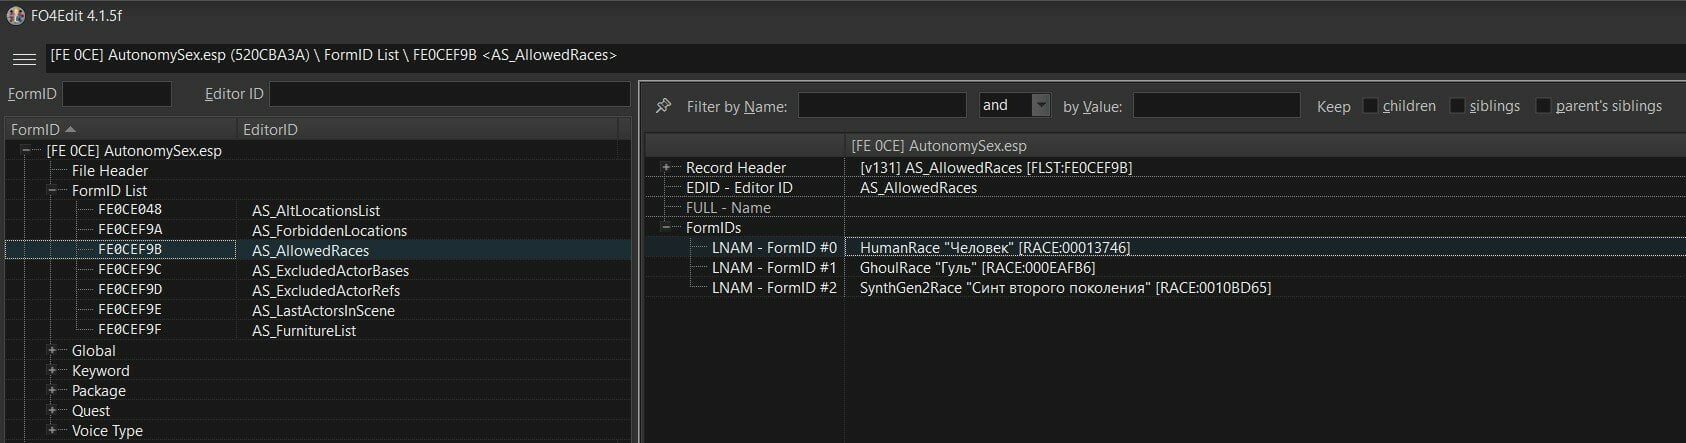Viewport: 1686px width, 443px height.
Task: Click the record path address bar
Action: [866, 56]
